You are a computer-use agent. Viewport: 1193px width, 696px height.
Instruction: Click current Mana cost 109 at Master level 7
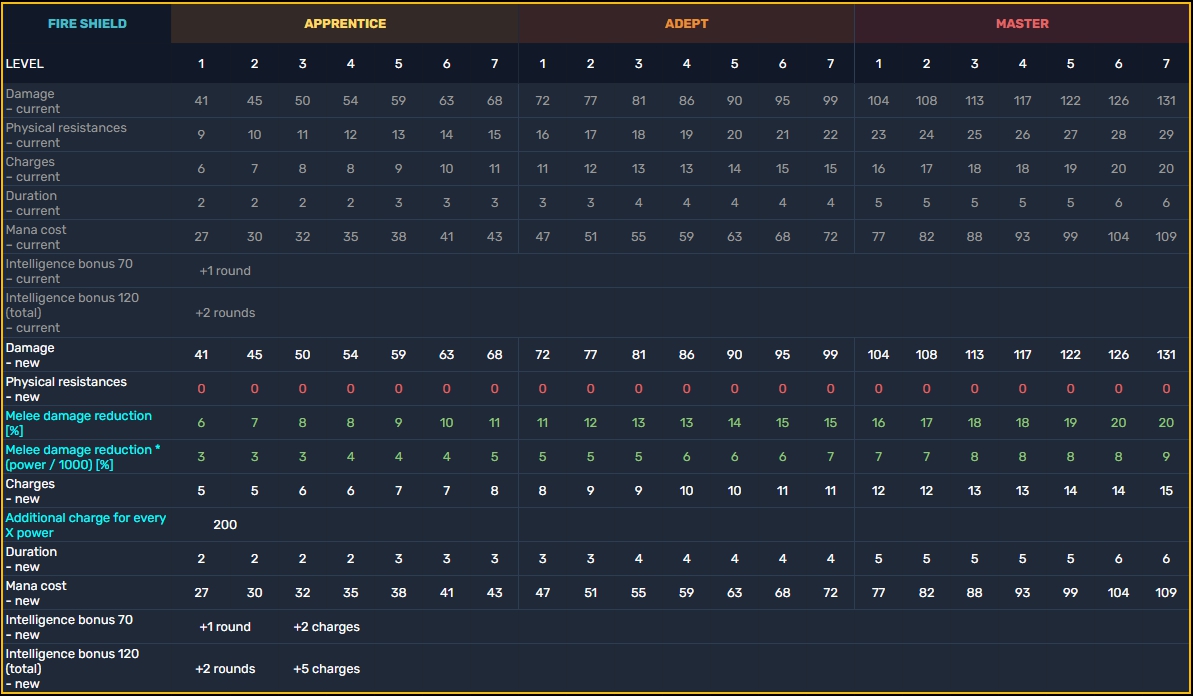pyautogui.click(x=1166, y=237)
